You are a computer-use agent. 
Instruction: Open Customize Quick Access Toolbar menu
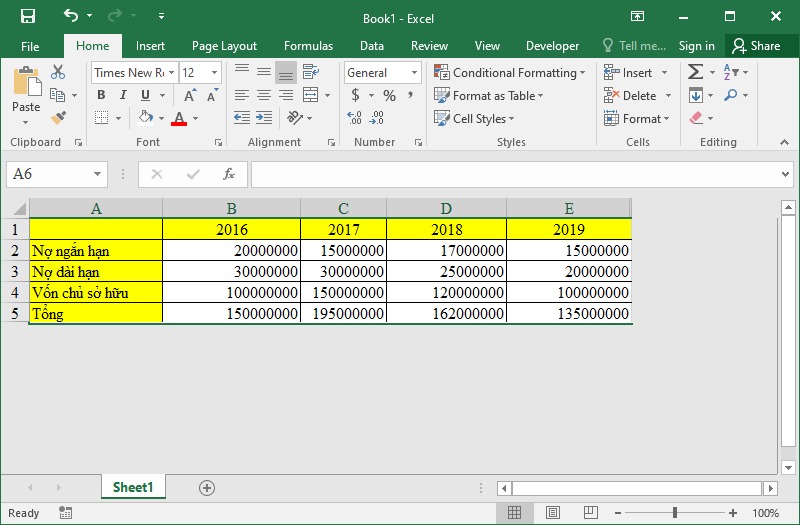tap(161, 16)
